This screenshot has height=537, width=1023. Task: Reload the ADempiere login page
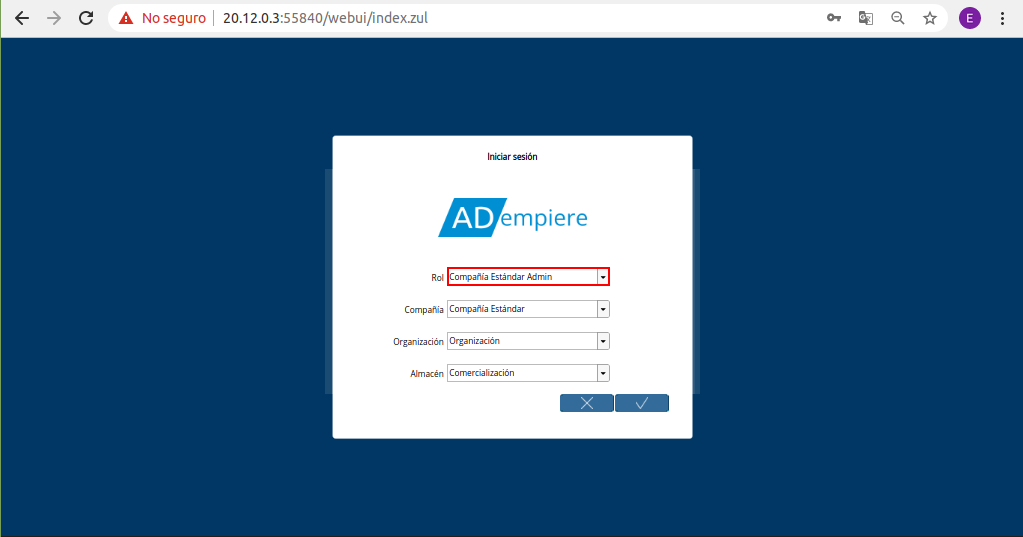pyautogui.click(x=86, y=18)
